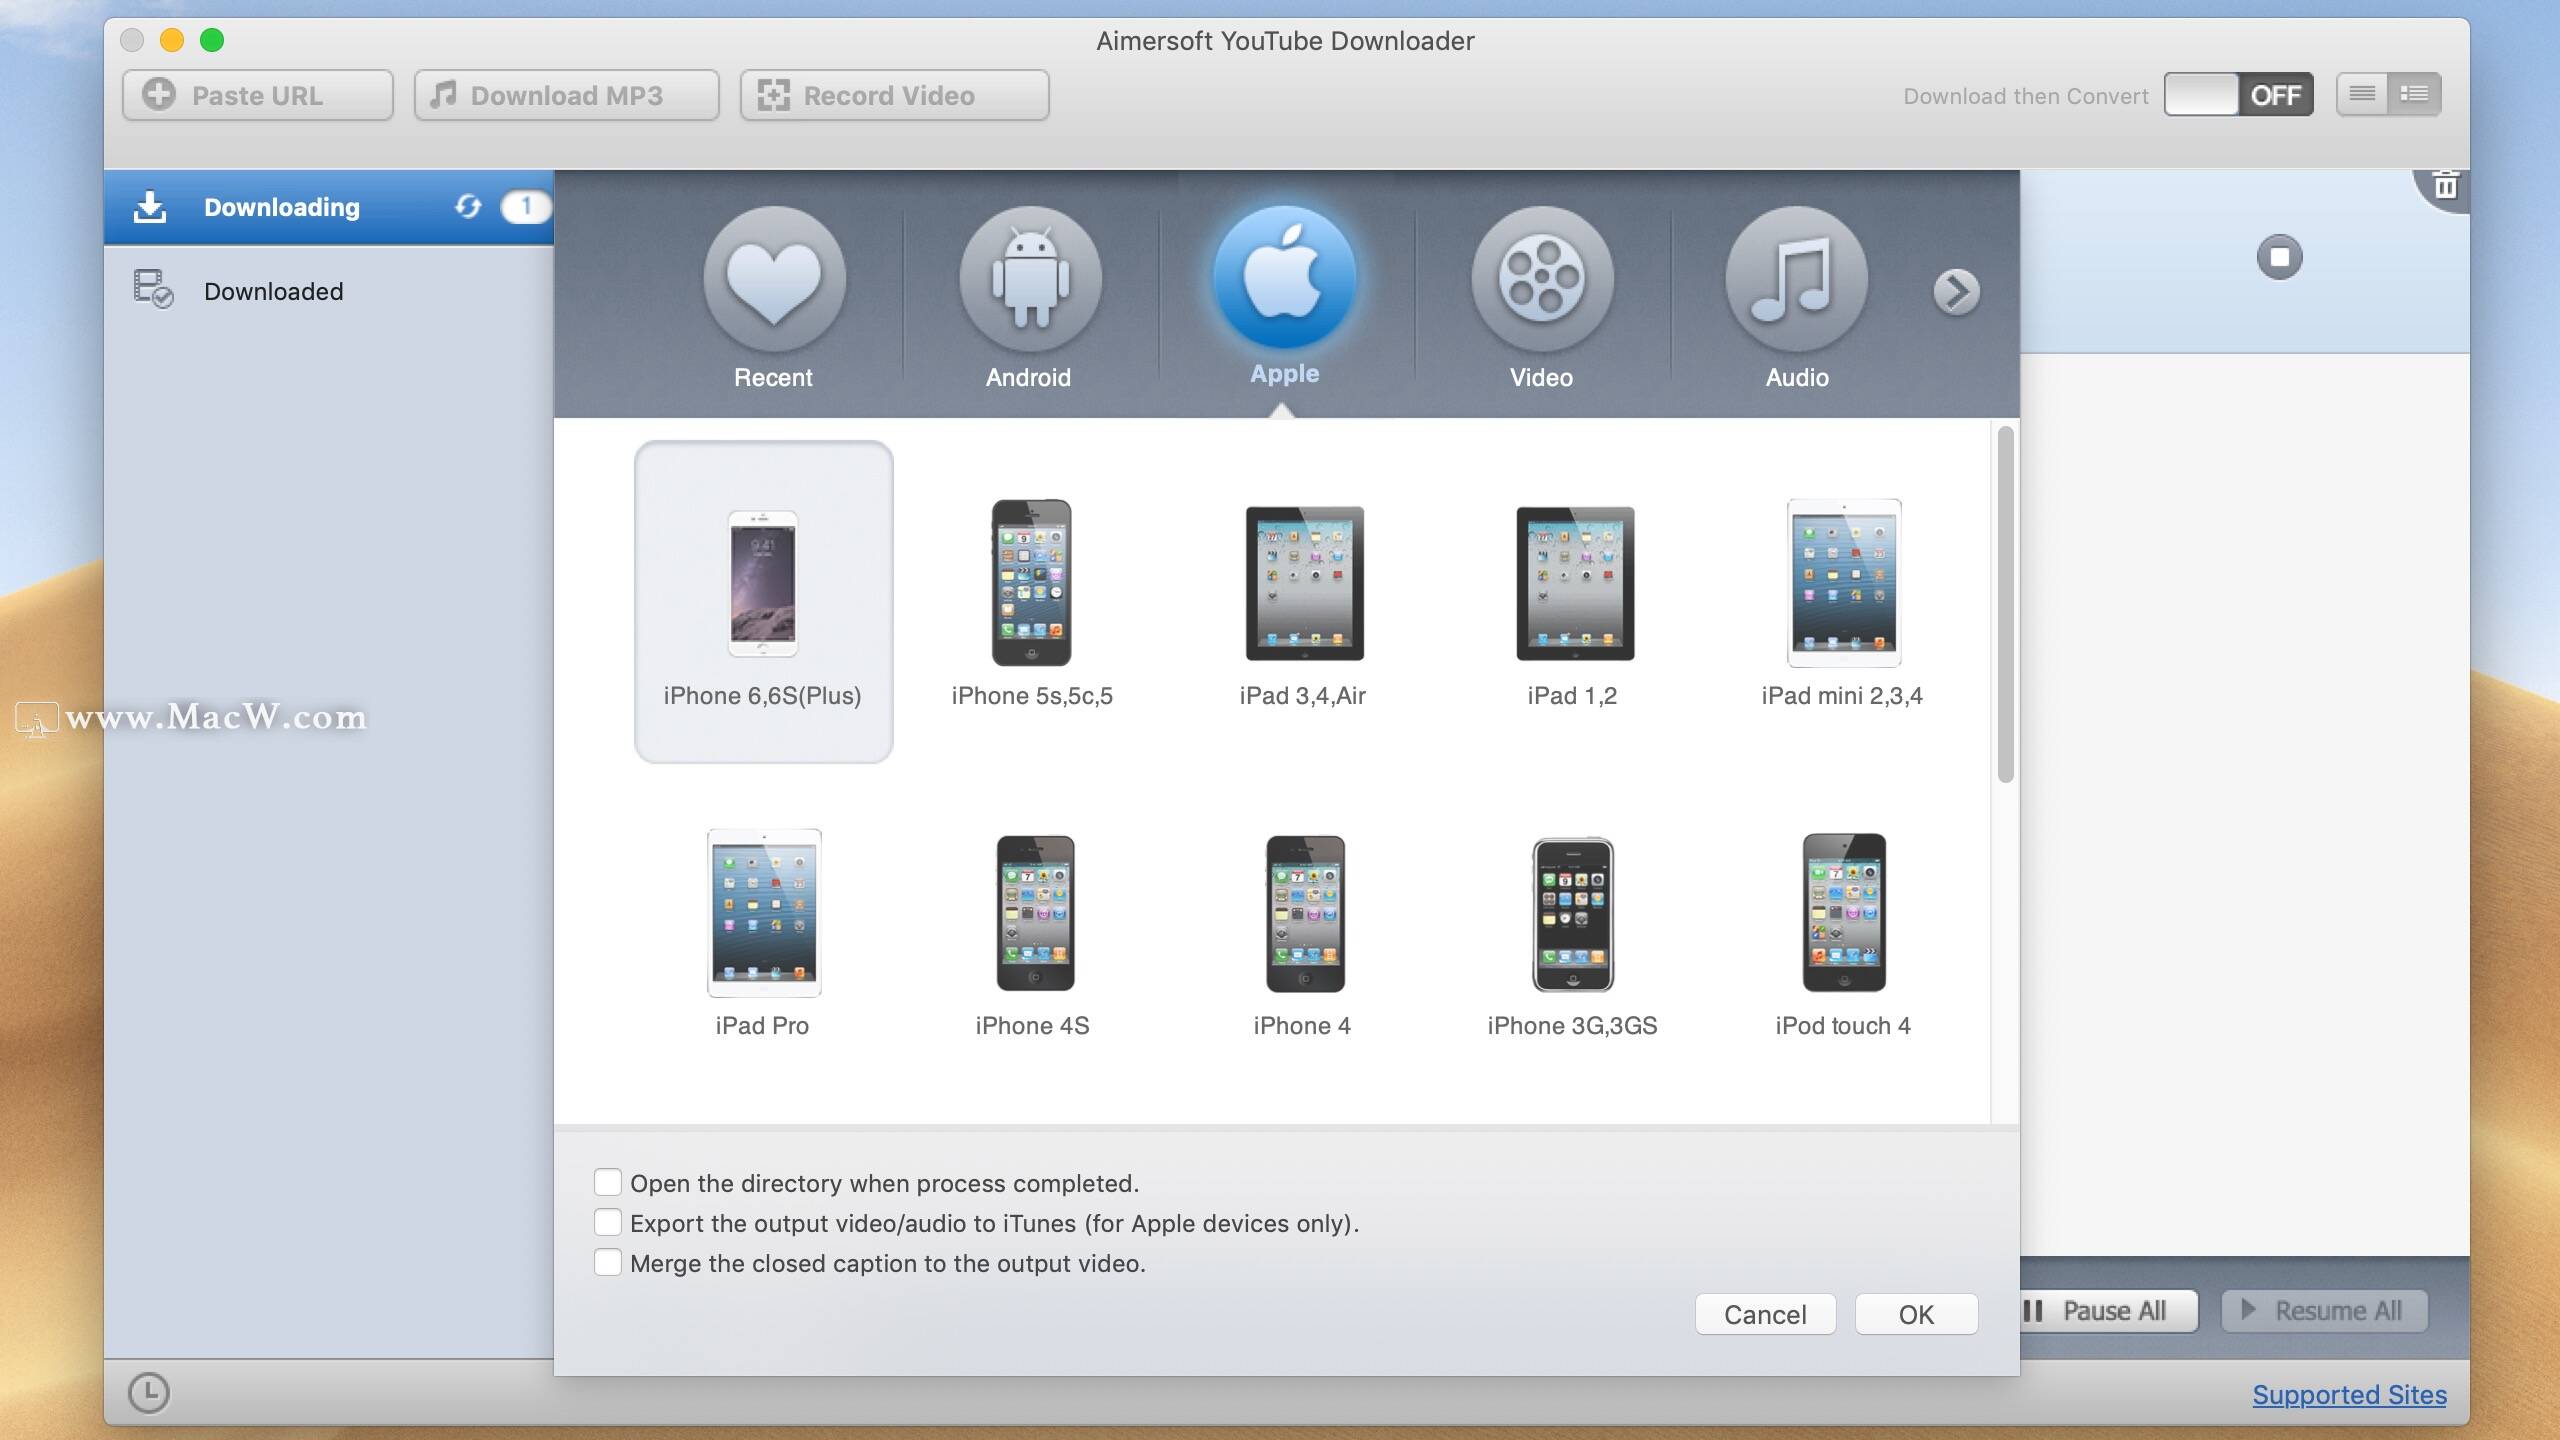
Task: Click the Paste URL button
Action: (x=258, y=95)
